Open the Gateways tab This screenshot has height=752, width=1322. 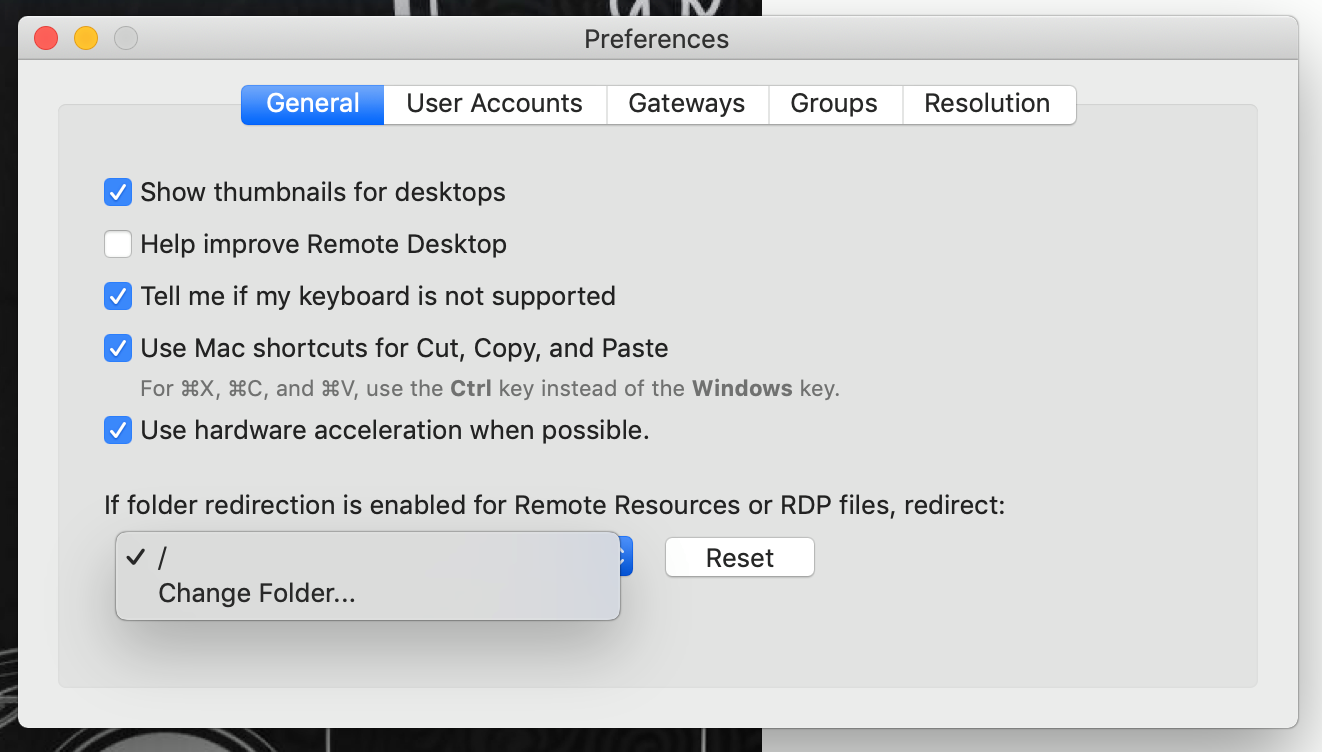point(686,104)
